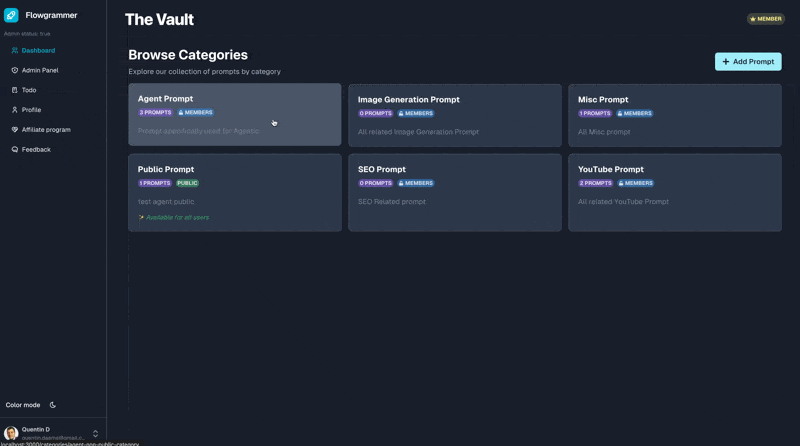This screenshot has height=446, width=800.
Task: Click the Flowgrammer logo icon
Action: click(11, 15)
